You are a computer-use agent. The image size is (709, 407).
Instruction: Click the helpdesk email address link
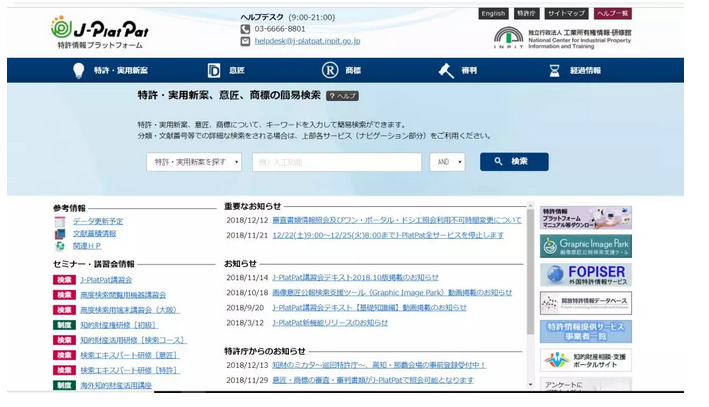pos(307,41)
